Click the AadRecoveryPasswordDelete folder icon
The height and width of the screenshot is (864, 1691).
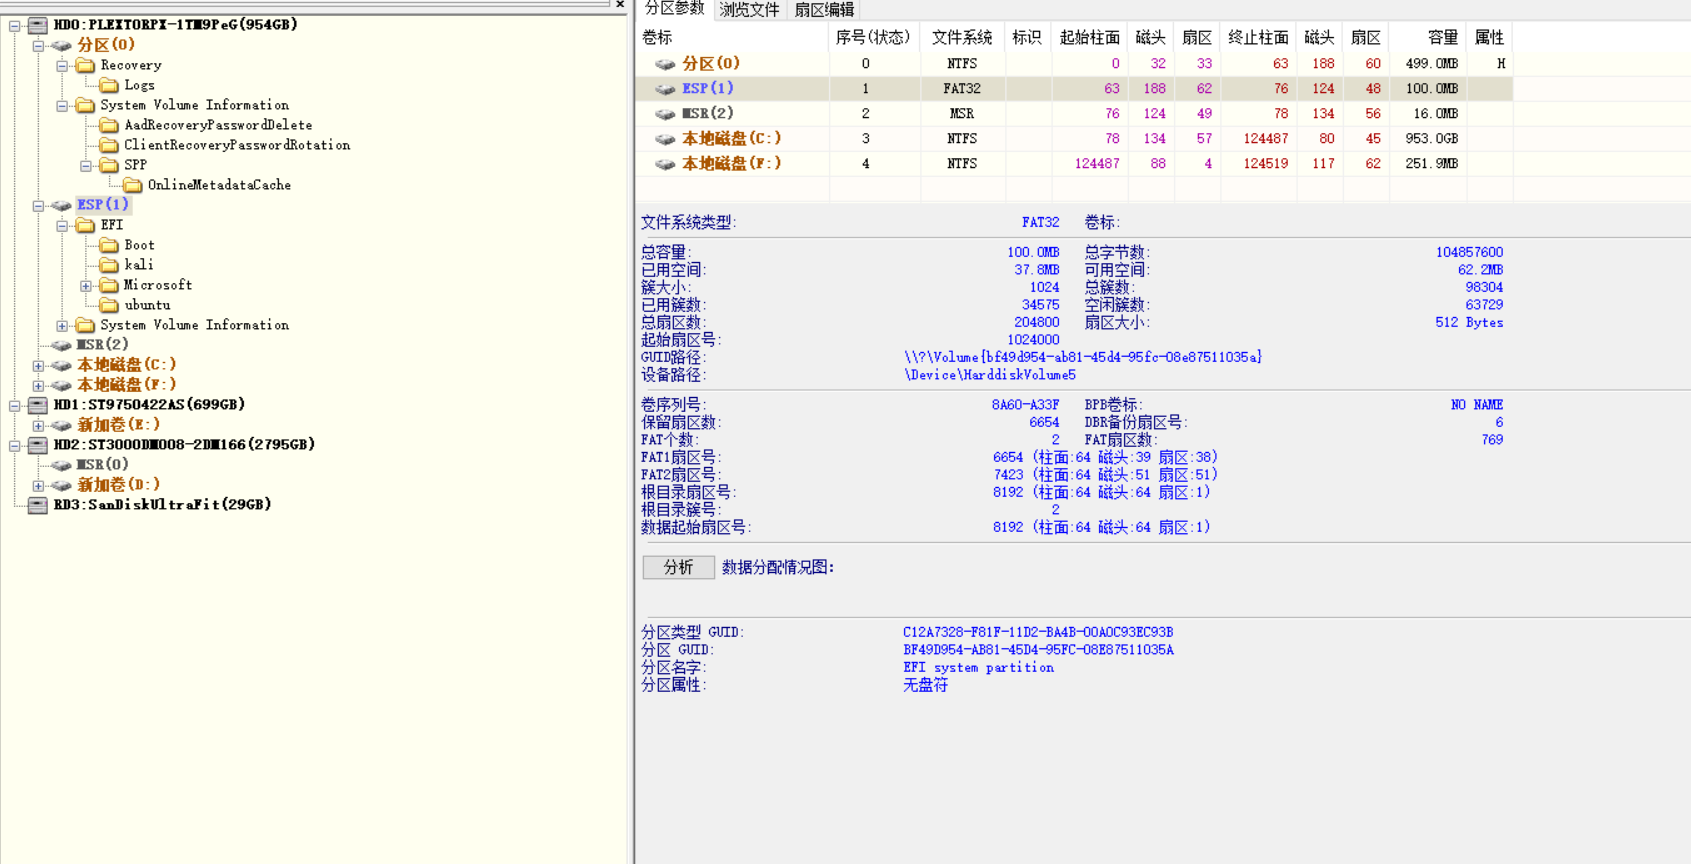click(109, 125)
